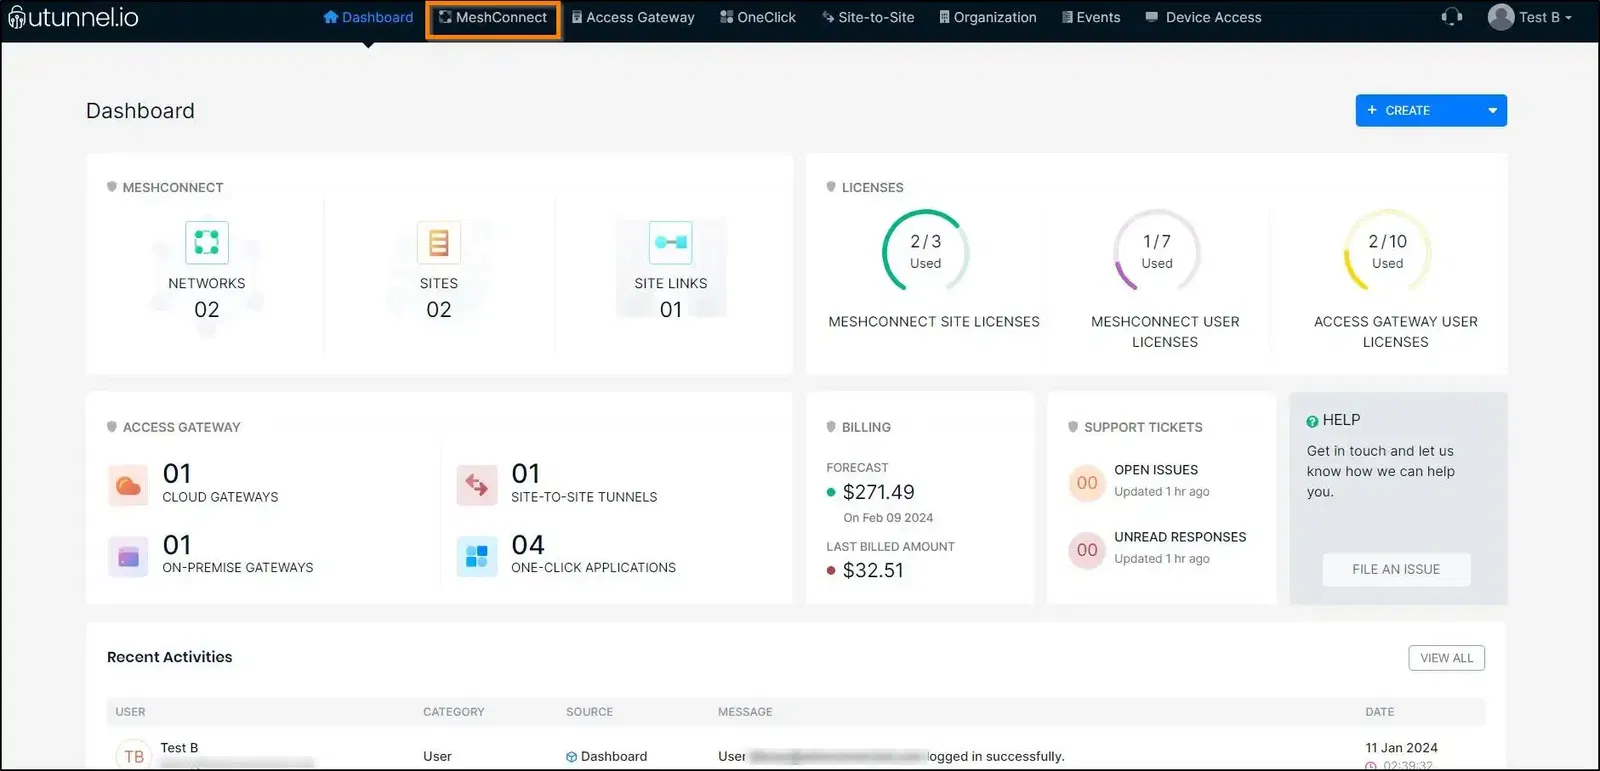Click the One-Click Applications icon
The image size is (1600, 771).
click(477, 557)
